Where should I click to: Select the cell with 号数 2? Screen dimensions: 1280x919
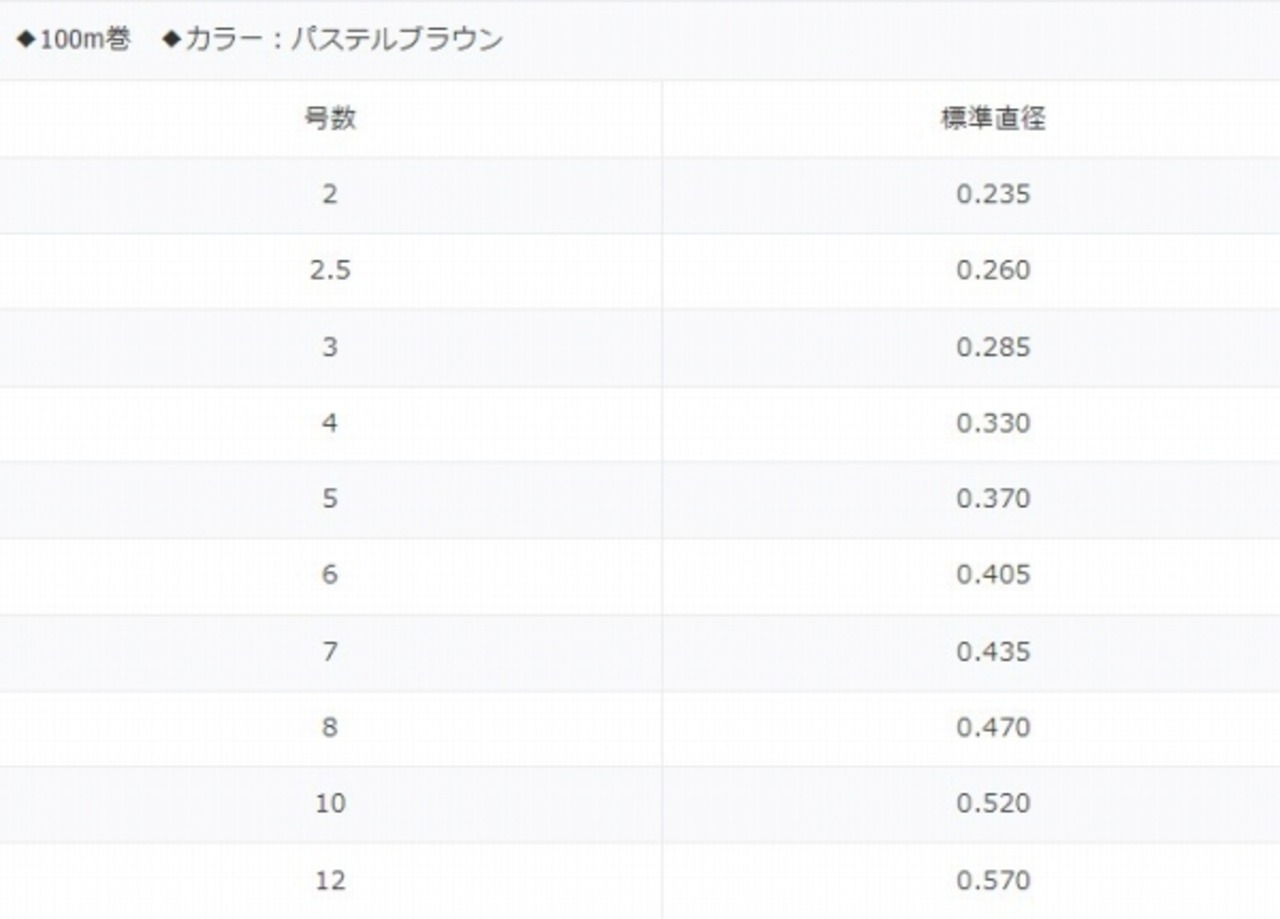(x=330, y=194)
